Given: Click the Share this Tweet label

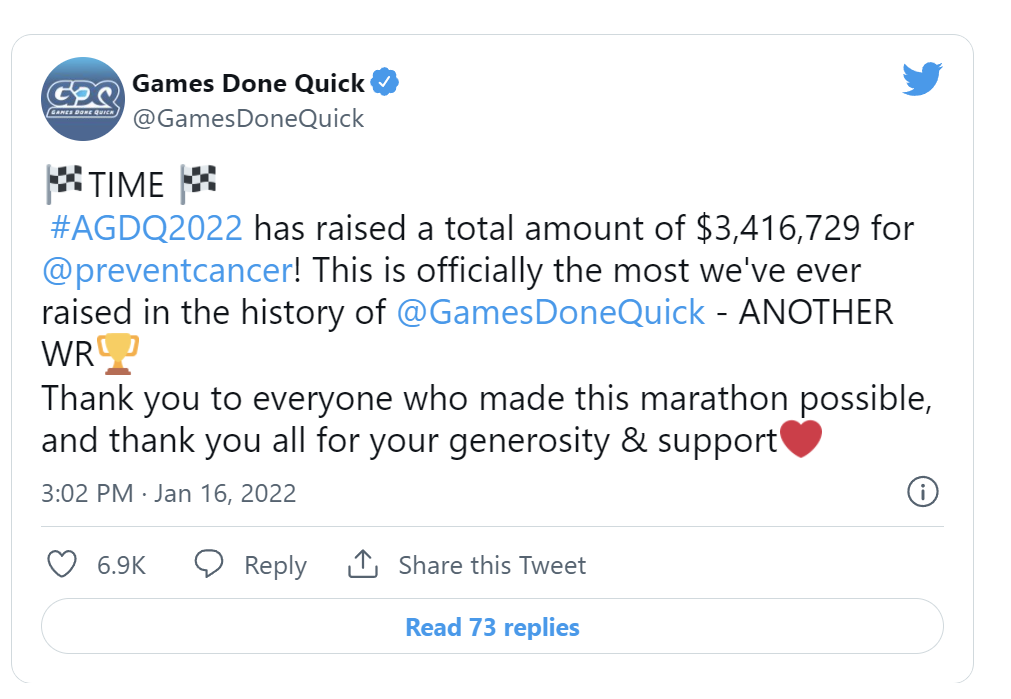Looking at the screenshot, I should click(492, 565).
